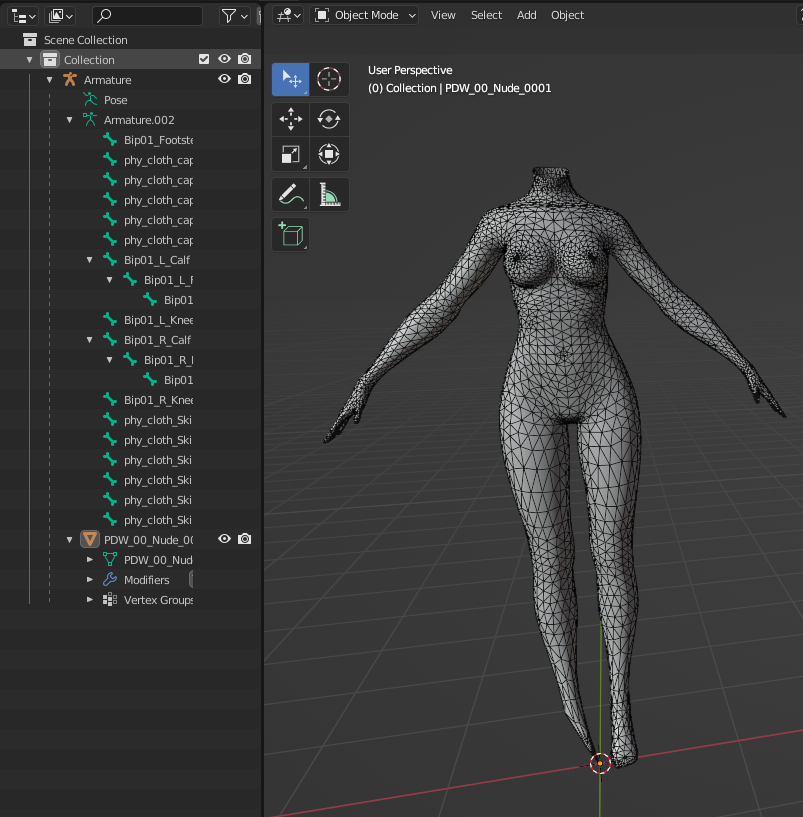Activate the Add Cube tool
The height and width of the screenshot is (817, 803).
click(291, 234)
